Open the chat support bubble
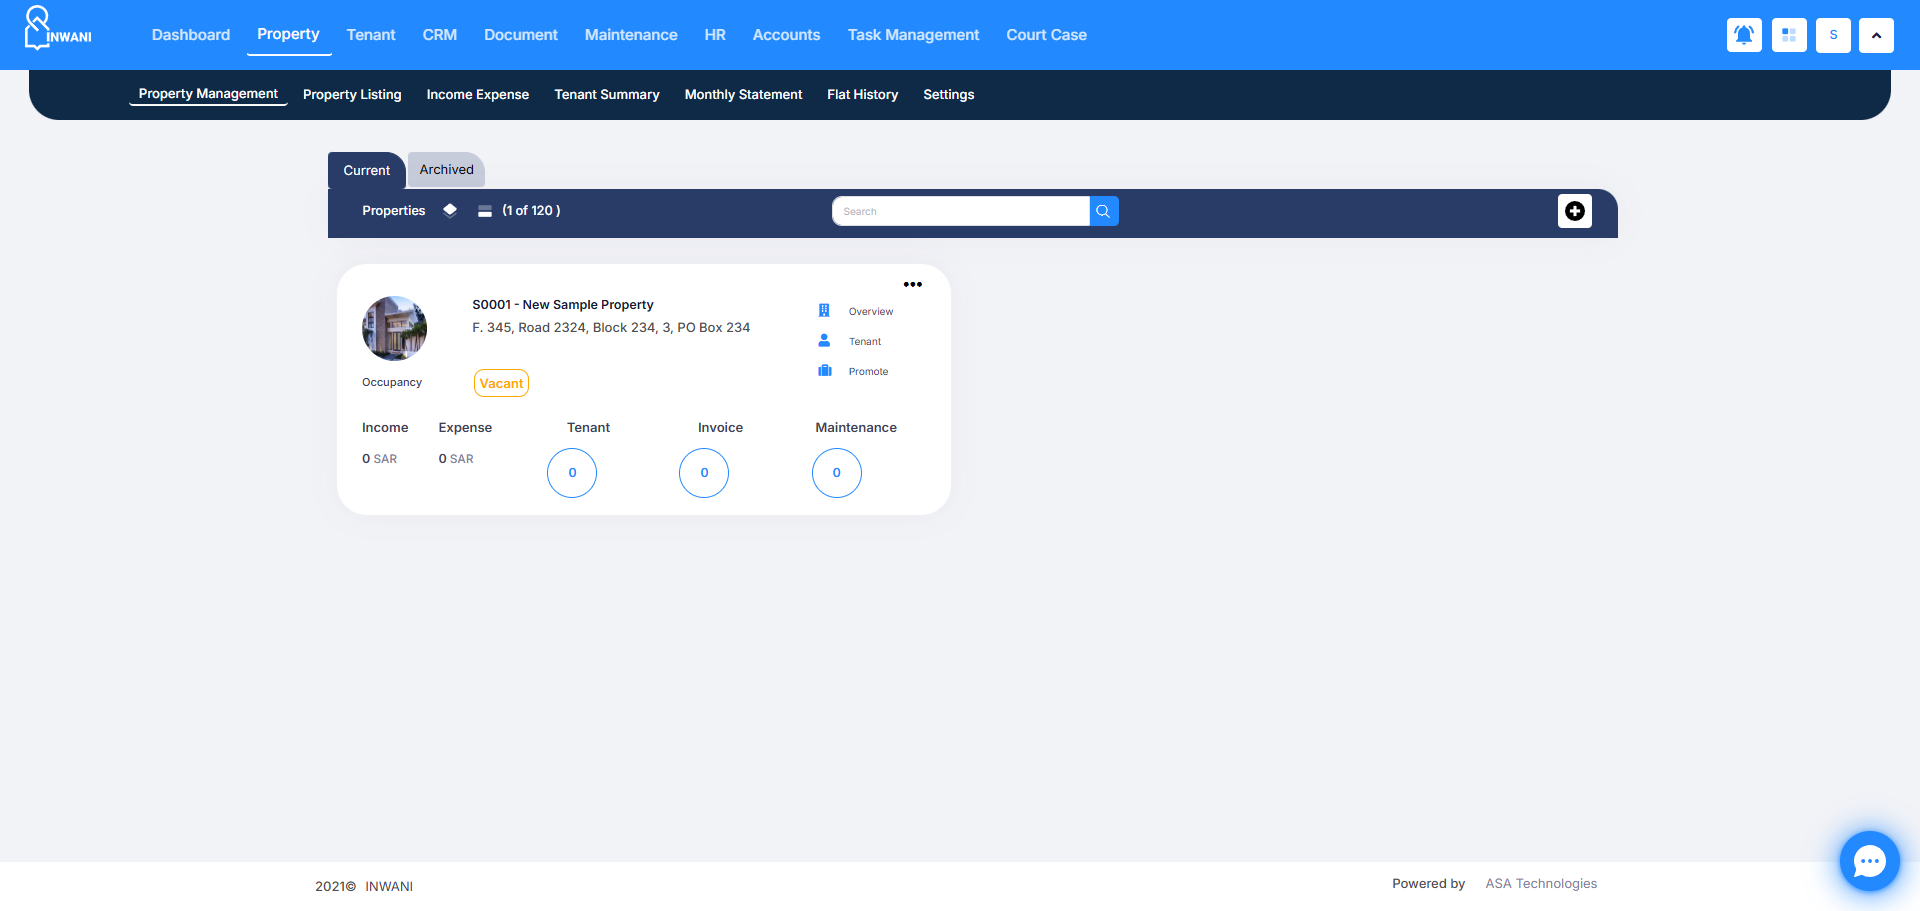Screen dimensions: 1920x911 [x=1869, y=860]
